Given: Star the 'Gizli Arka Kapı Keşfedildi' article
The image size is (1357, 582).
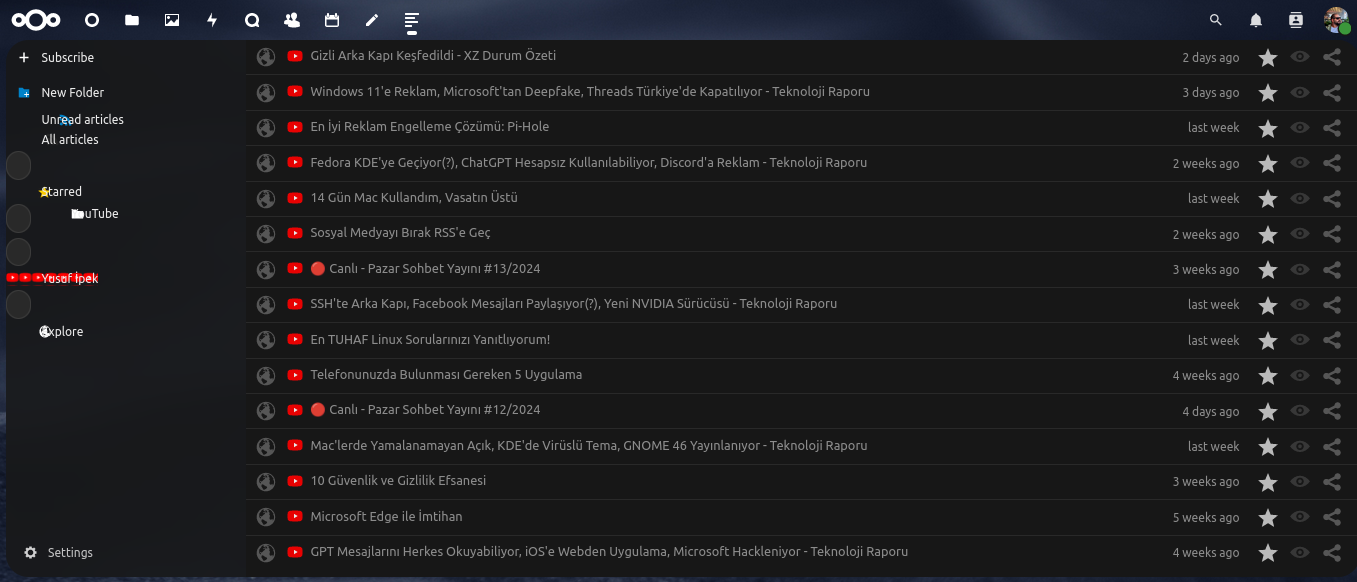Looking at the screenshot, I should click(1268, 58).
